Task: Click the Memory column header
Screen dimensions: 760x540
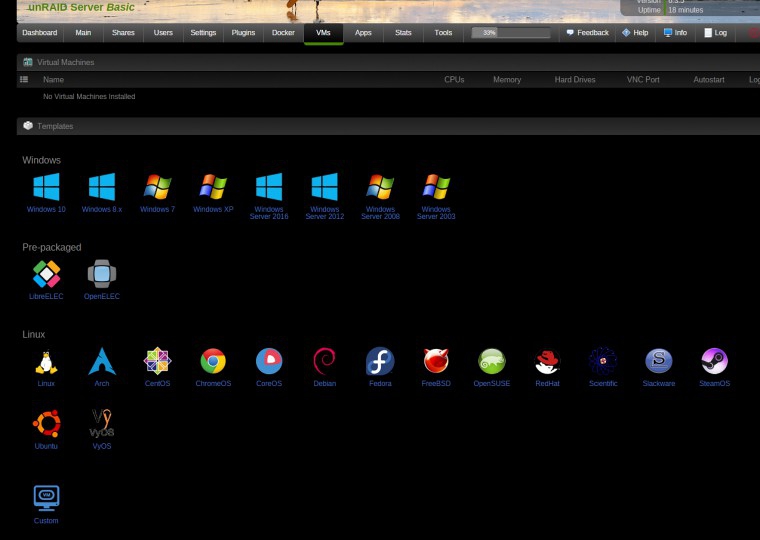Action: 507,79
